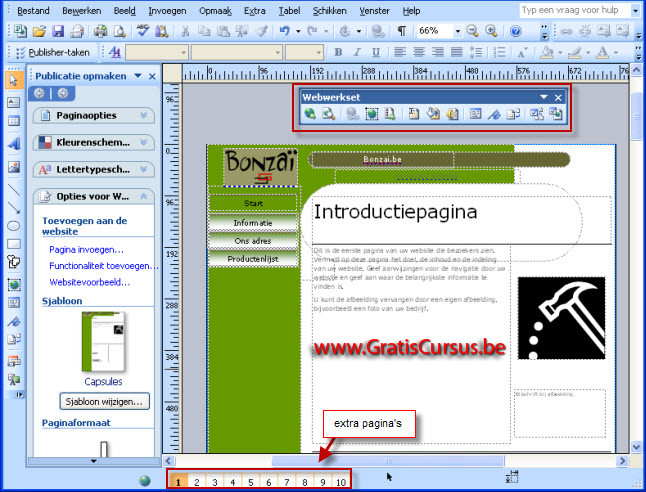
Task: Select the Arrow line tool
Action: click(x=14, y=208)
